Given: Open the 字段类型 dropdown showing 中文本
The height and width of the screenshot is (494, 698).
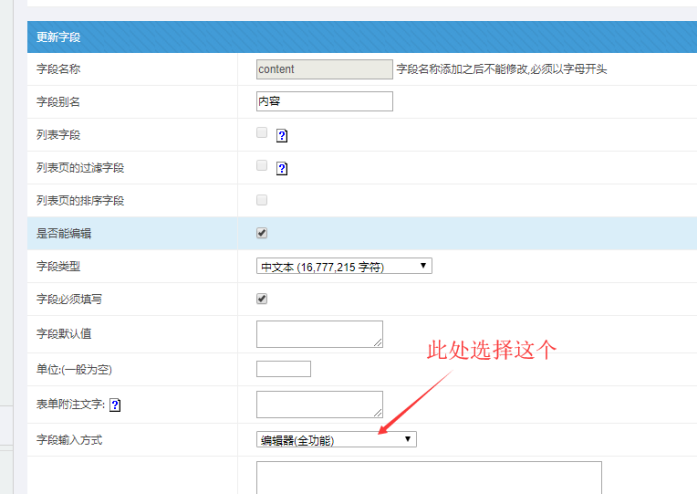Looking at the screenshot, I should click(x=344, y=266).
